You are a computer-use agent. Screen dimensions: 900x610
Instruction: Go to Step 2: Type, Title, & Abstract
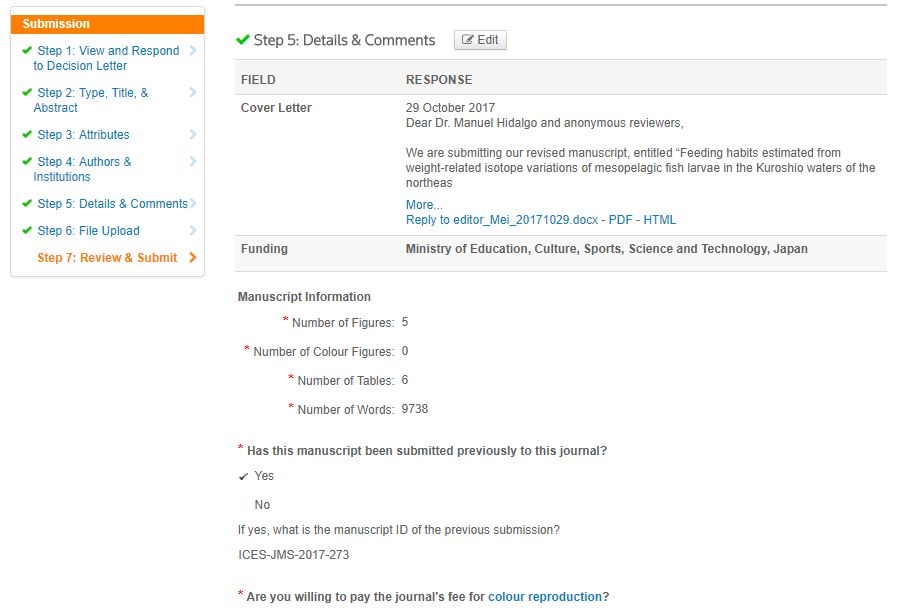click(91, 100)
